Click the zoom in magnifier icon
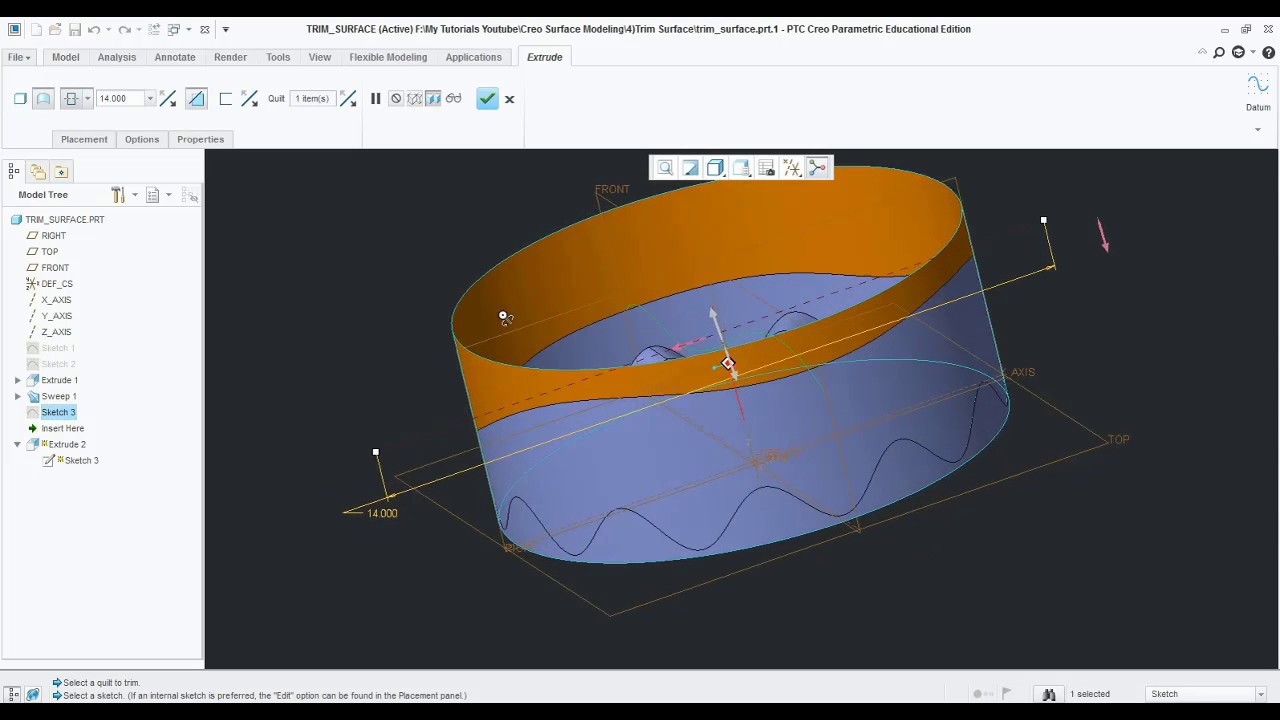Viewport: 1280px width, 720px height. point(665,167)
